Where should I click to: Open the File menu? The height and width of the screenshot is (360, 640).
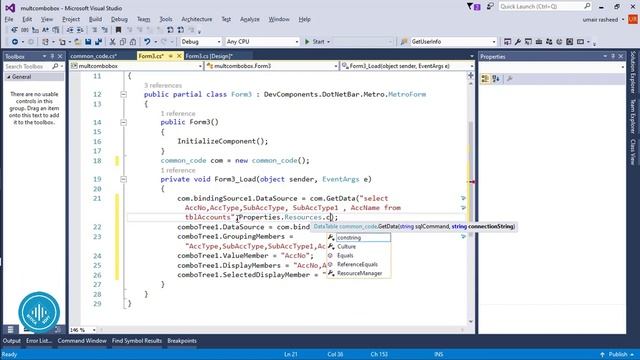tap(9, 19)
